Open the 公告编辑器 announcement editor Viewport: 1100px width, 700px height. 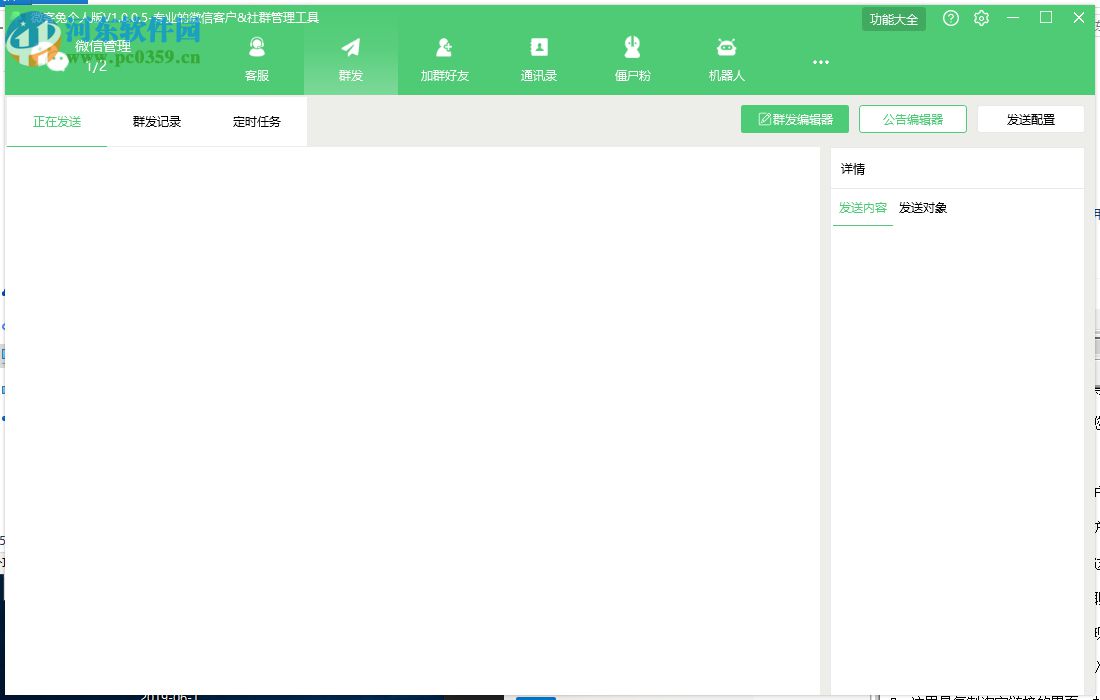[x=912, y=118]
